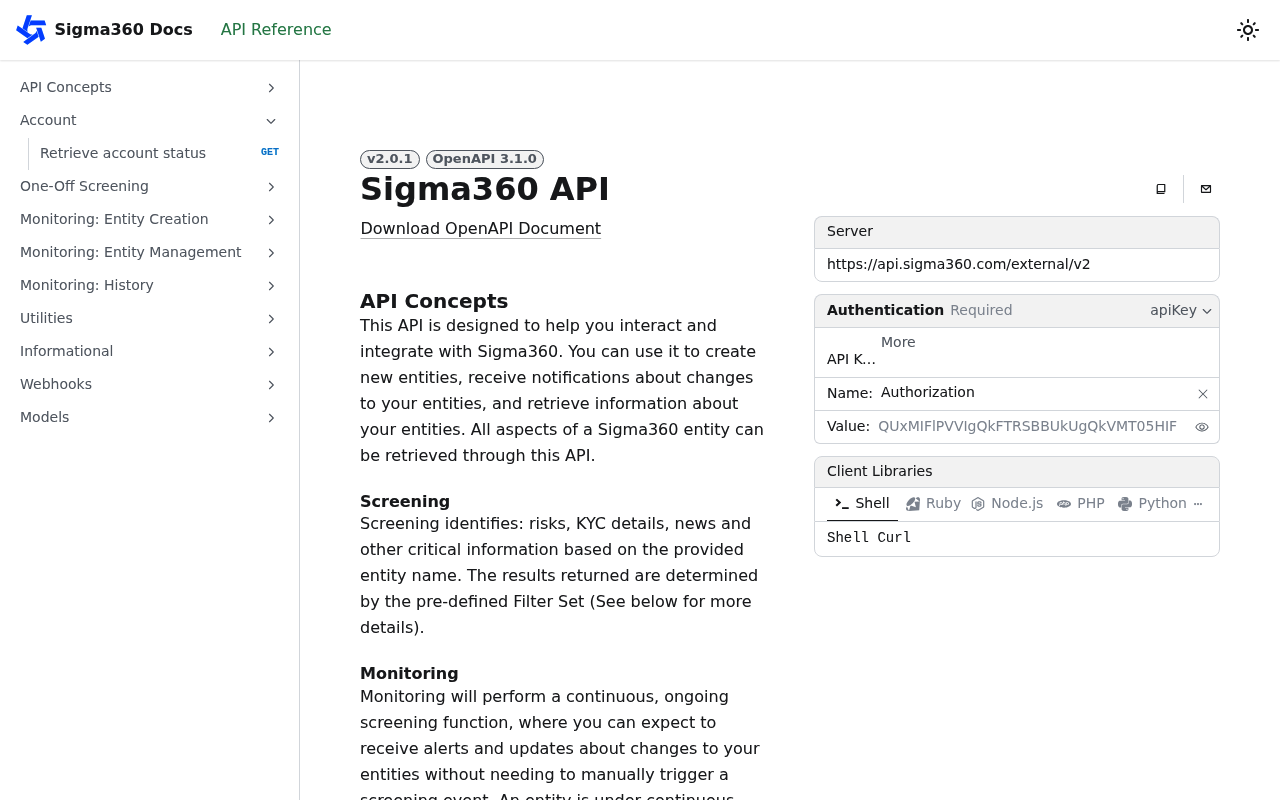Select the Python client library tab
This screenshot has height=800, width=1280.
[x=1152, y=504]
